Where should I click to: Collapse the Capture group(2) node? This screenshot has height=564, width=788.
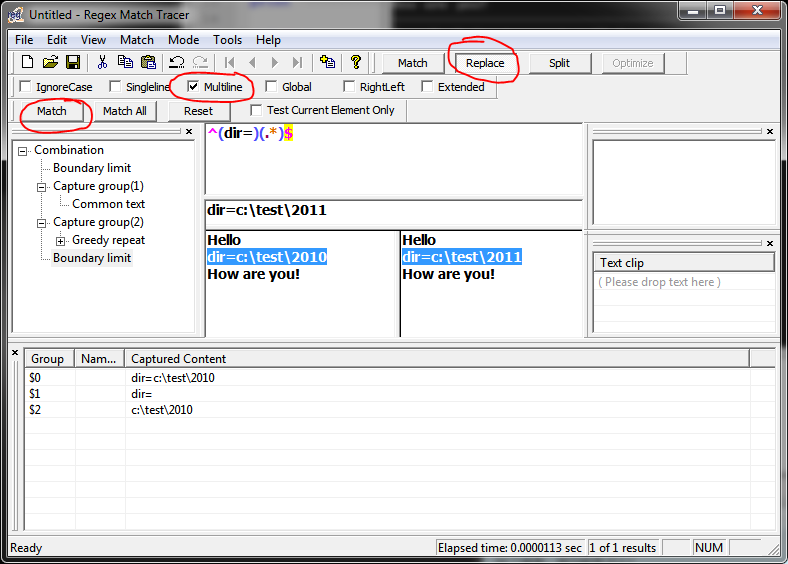click(x=42, y=223)
